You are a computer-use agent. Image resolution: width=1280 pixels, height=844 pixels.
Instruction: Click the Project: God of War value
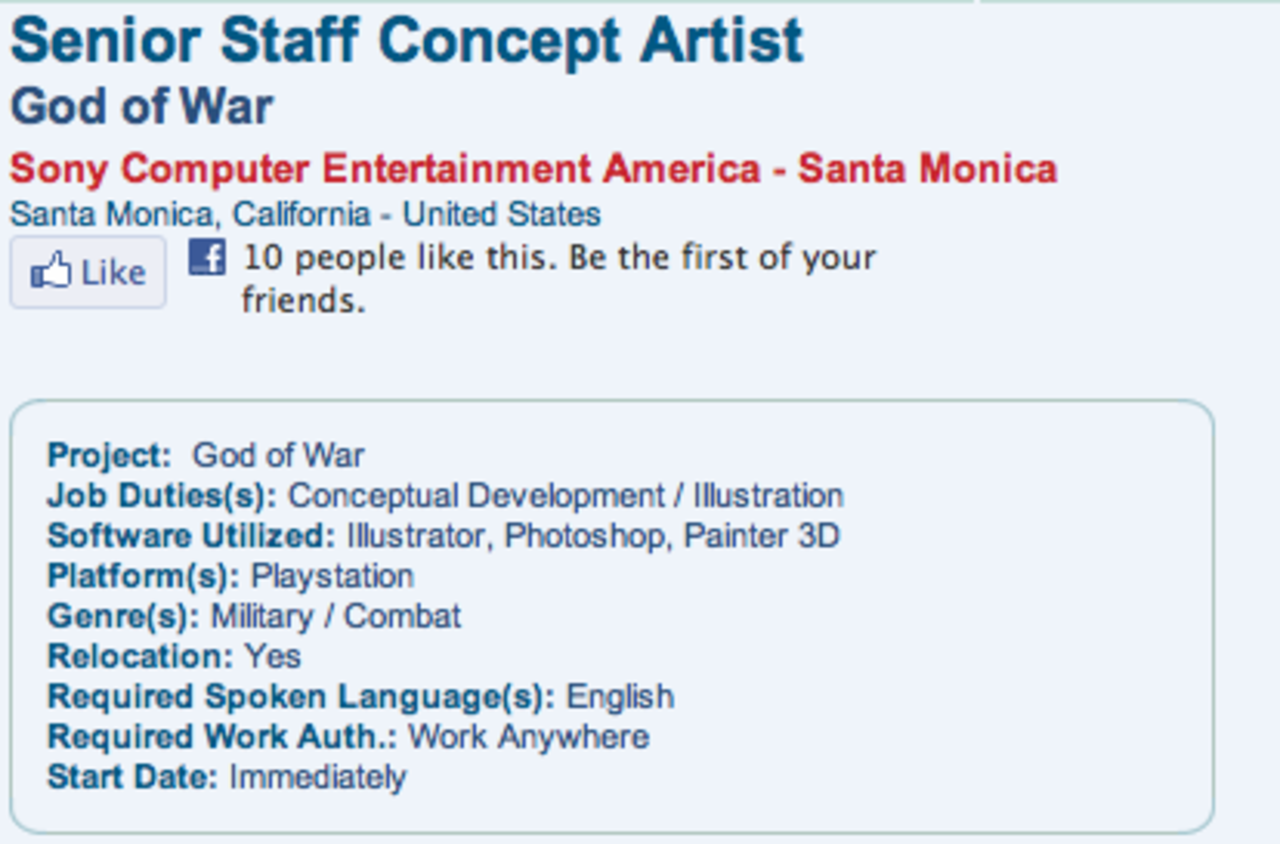click(x=278, y=456)
